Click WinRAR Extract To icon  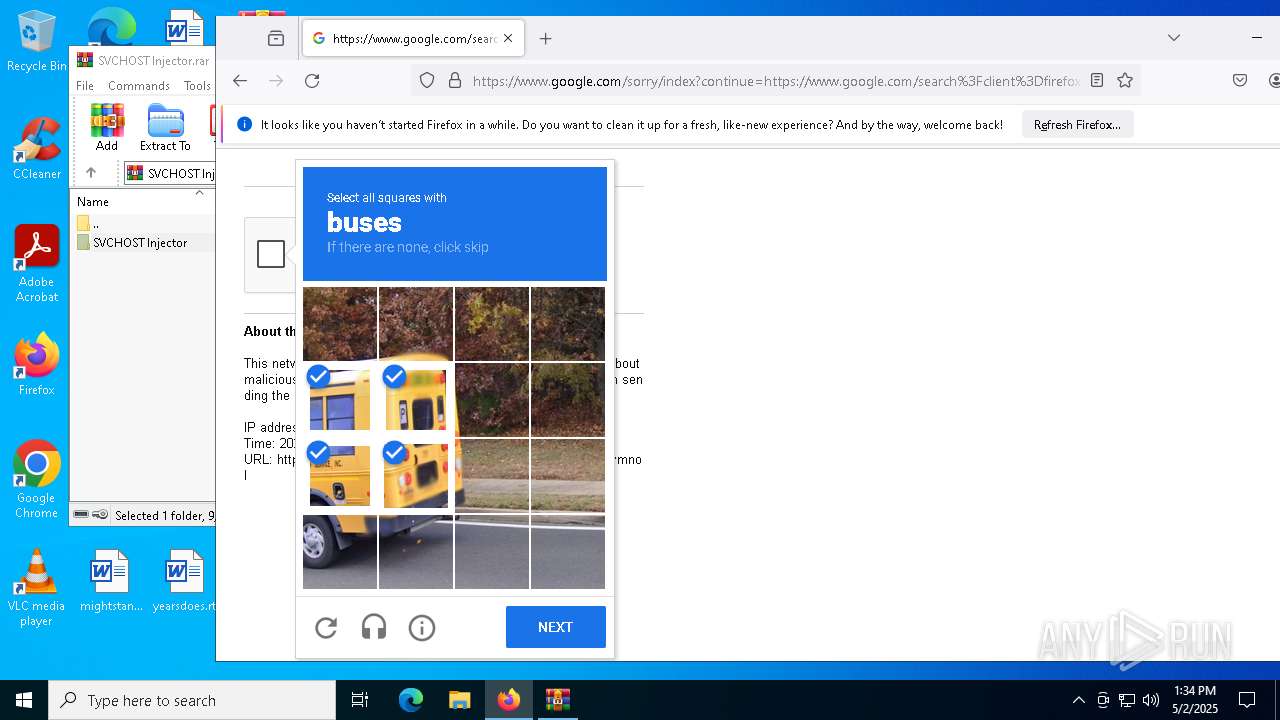[x=165, y=127]
